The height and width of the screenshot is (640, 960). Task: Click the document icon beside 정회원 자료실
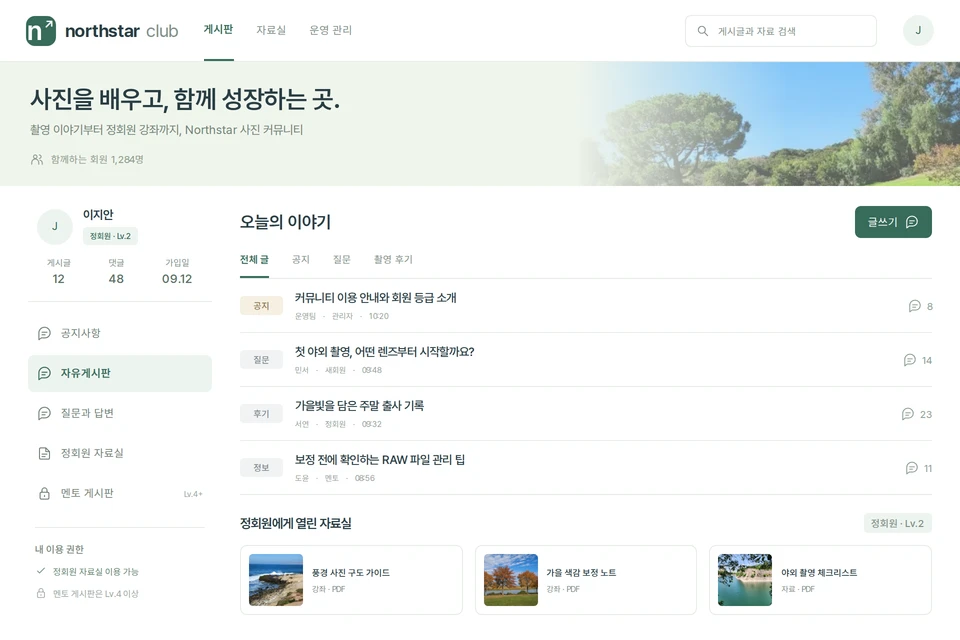click(x=44, y=453)
